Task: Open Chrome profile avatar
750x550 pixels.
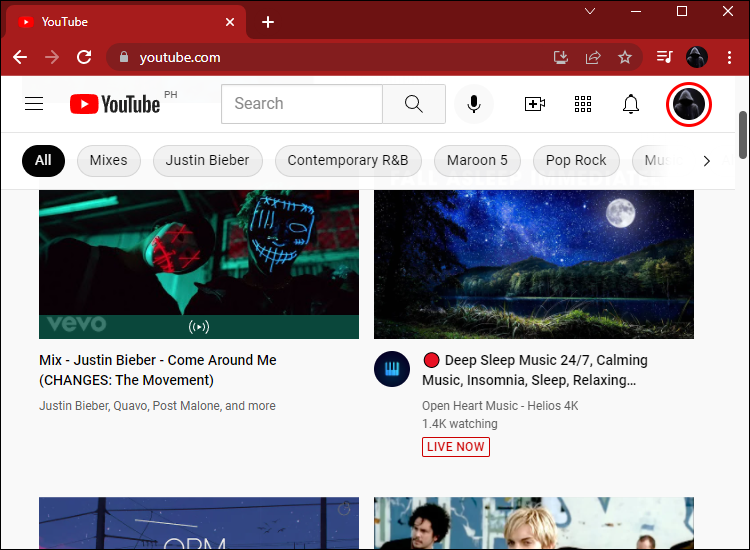Action: click(697, 57)
